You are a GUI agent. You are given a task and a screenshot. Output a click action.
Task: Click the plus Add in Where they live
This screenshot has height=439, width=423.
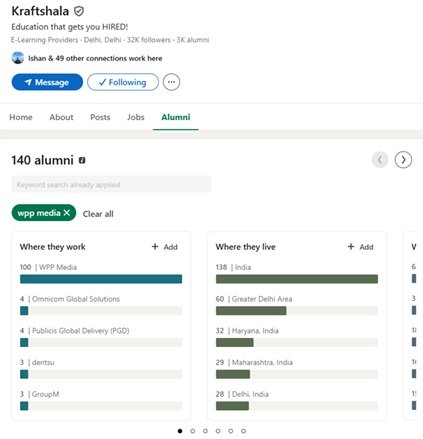(360, 247)
